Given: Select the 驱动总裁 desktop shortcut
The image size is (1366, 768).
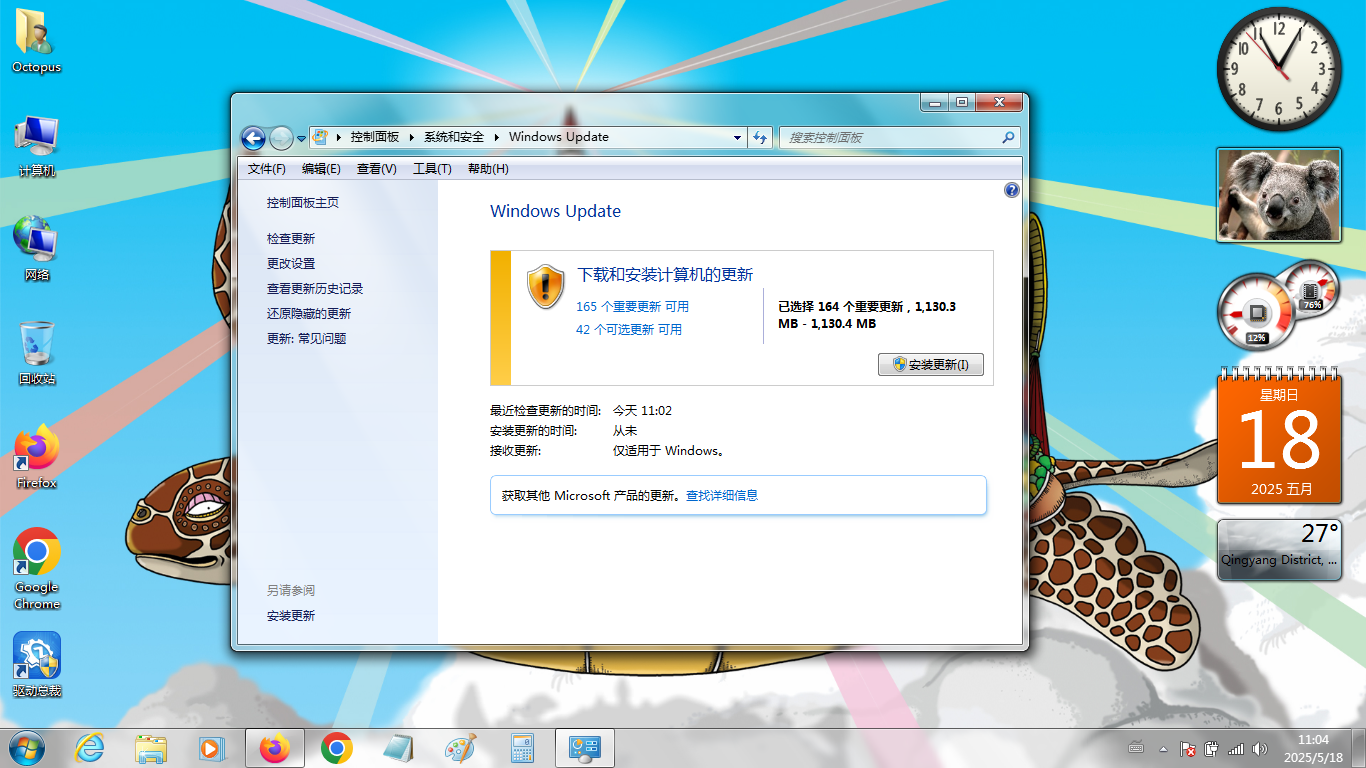Looking at the screenshot, I should 36,665.
